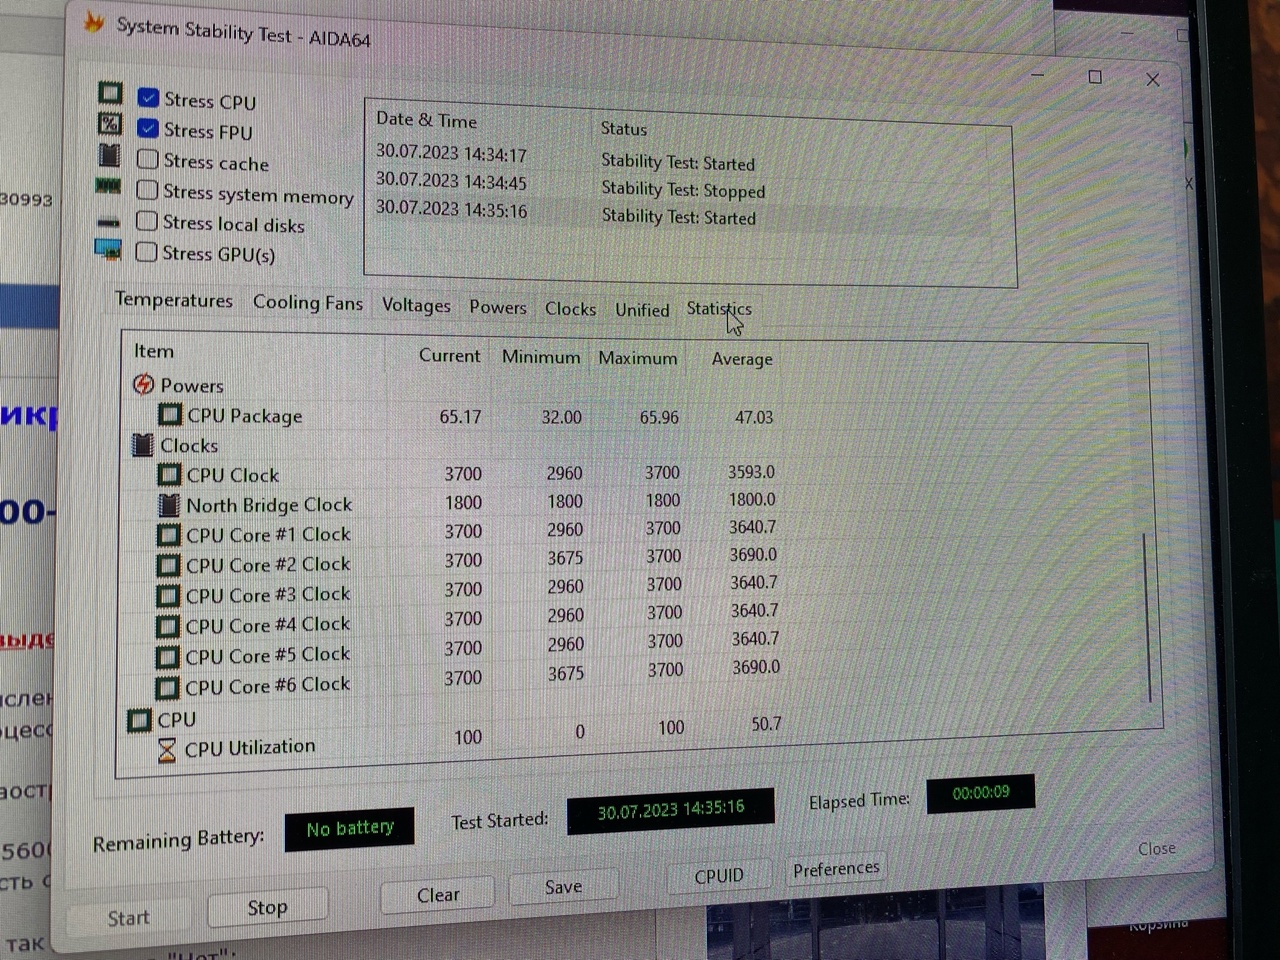Click the CPU Utilization row label

point(250,748)
